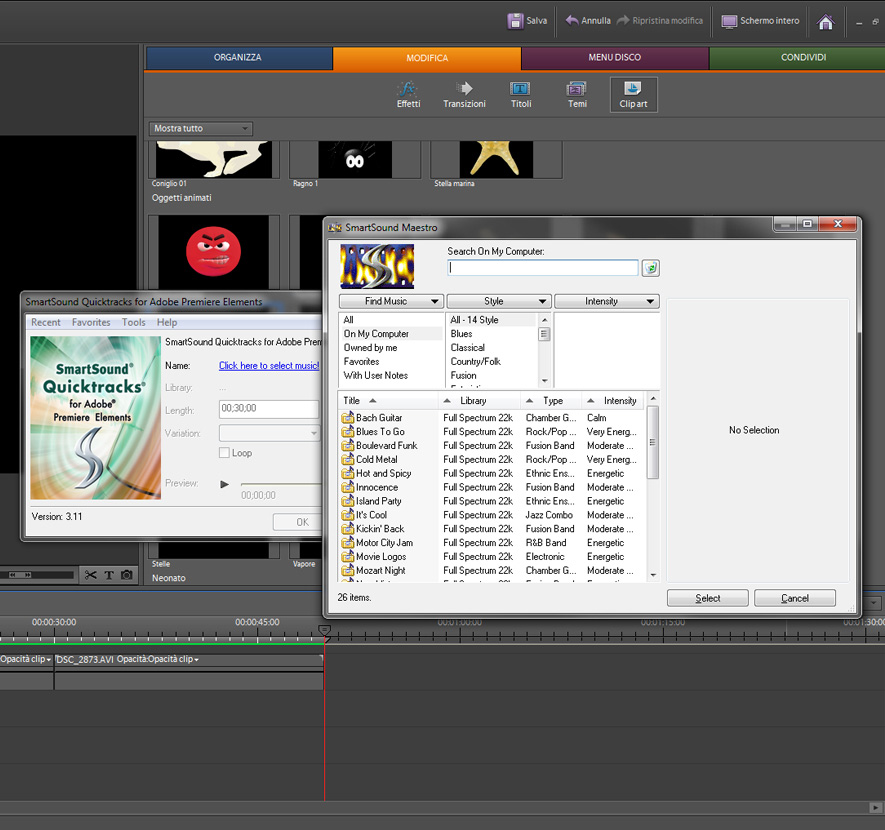Click the folder icon beside Motor City Jam
This screenshot has width=885, height=830.
pyautogui.click(x=347, y=543)
